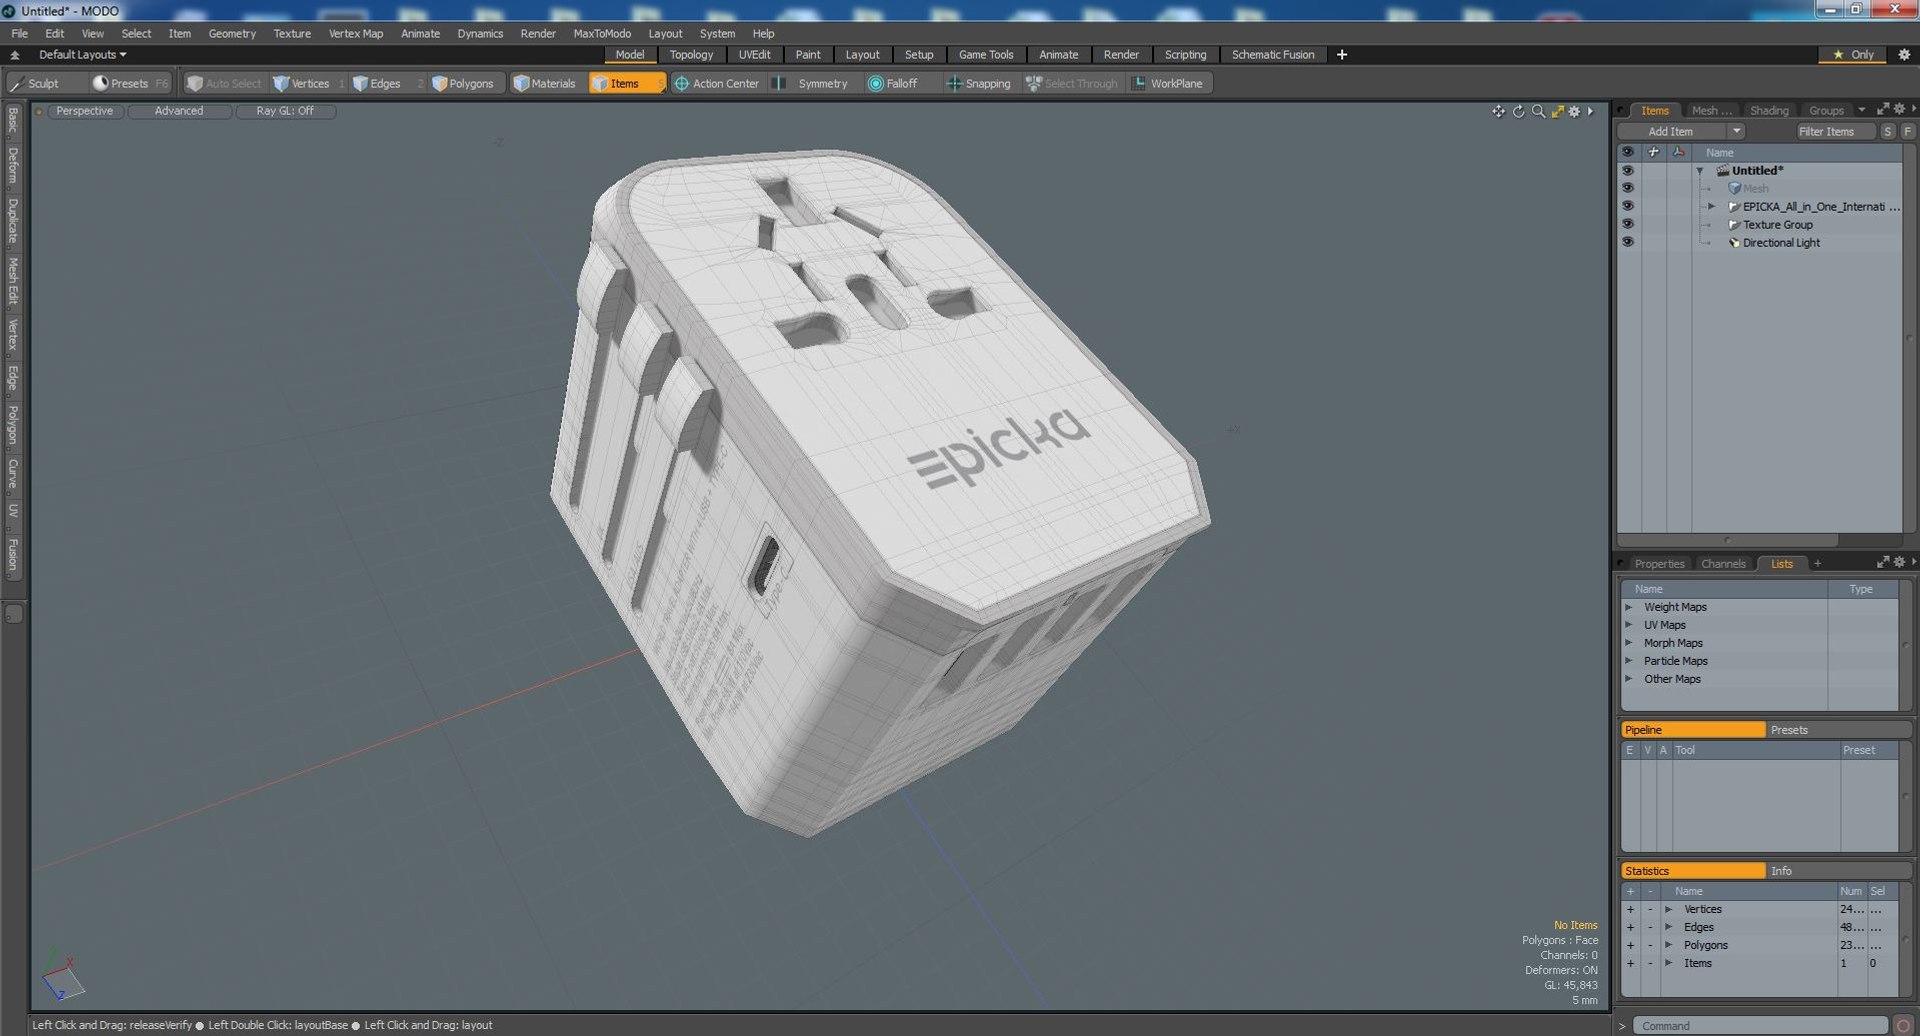Select the Sculpt tool

(35, 83)
